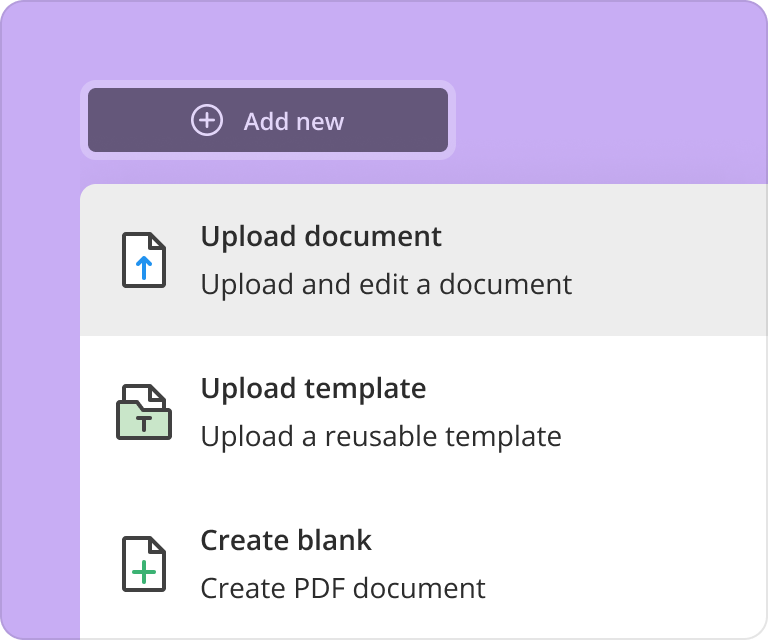Select the Upload template heading
768x640 pixels.
(313, 388)
